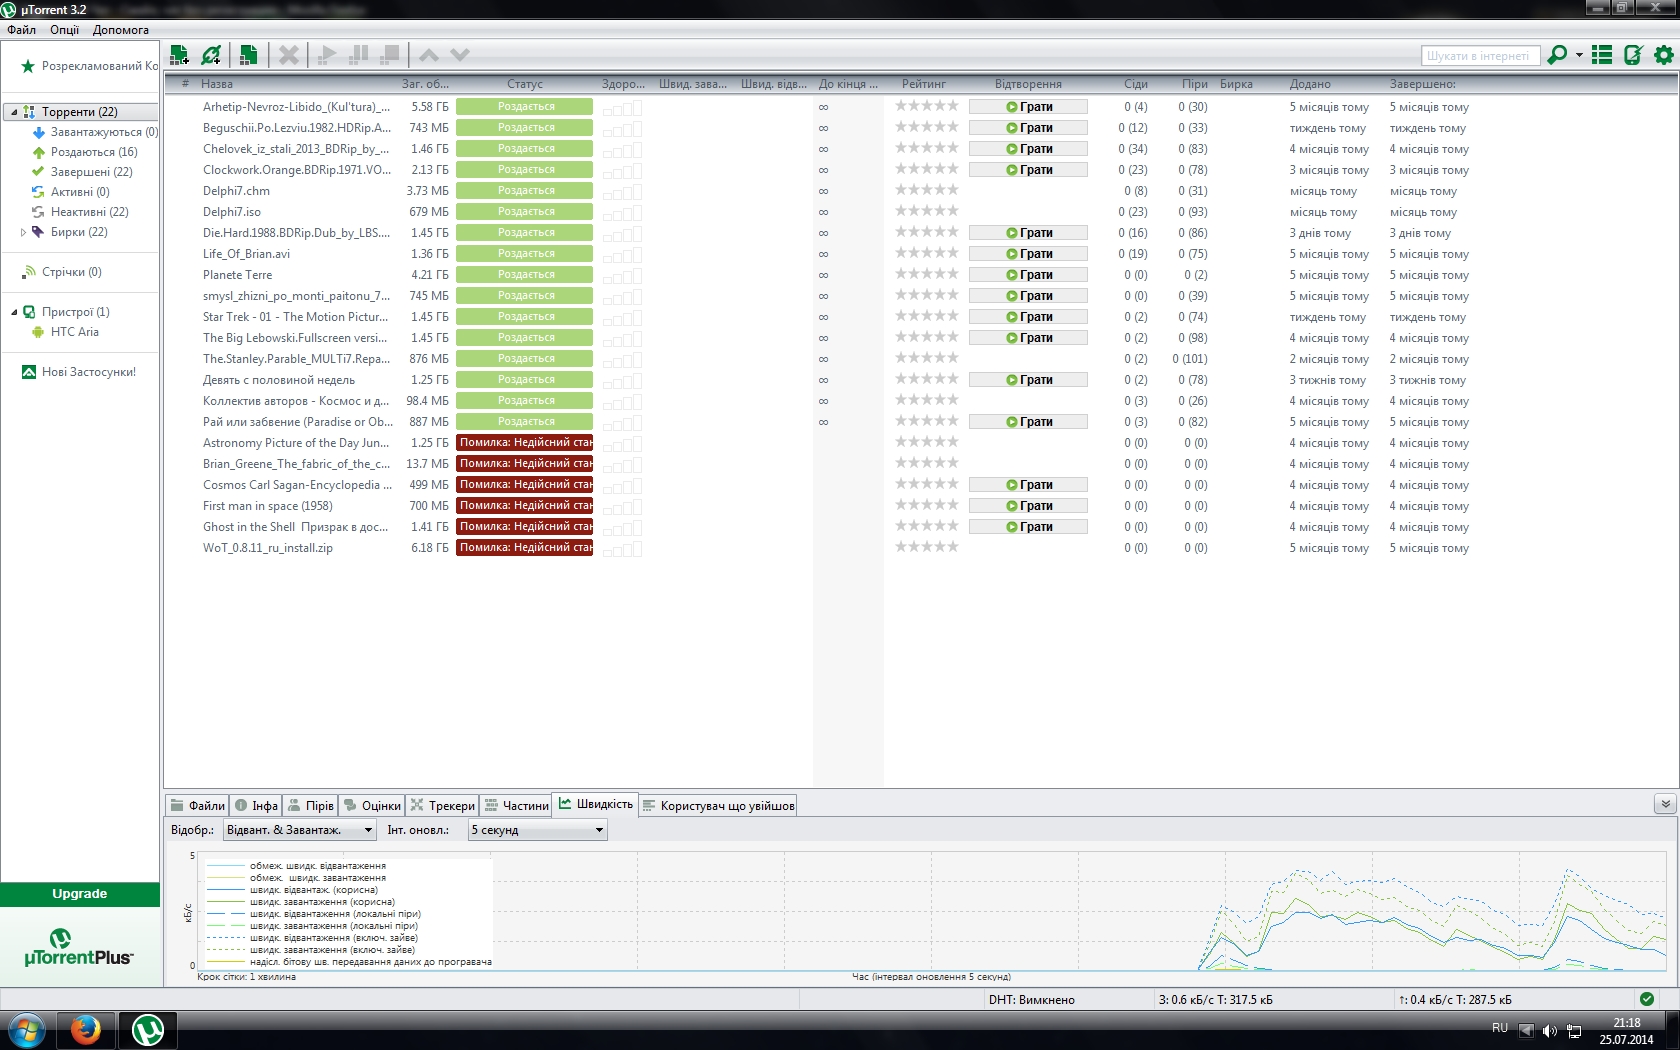The width and height of the screenshot is (1680, 1050).
Task: Select Завантажуються (0) in the sidebar
Action: (x=95, y=132)
